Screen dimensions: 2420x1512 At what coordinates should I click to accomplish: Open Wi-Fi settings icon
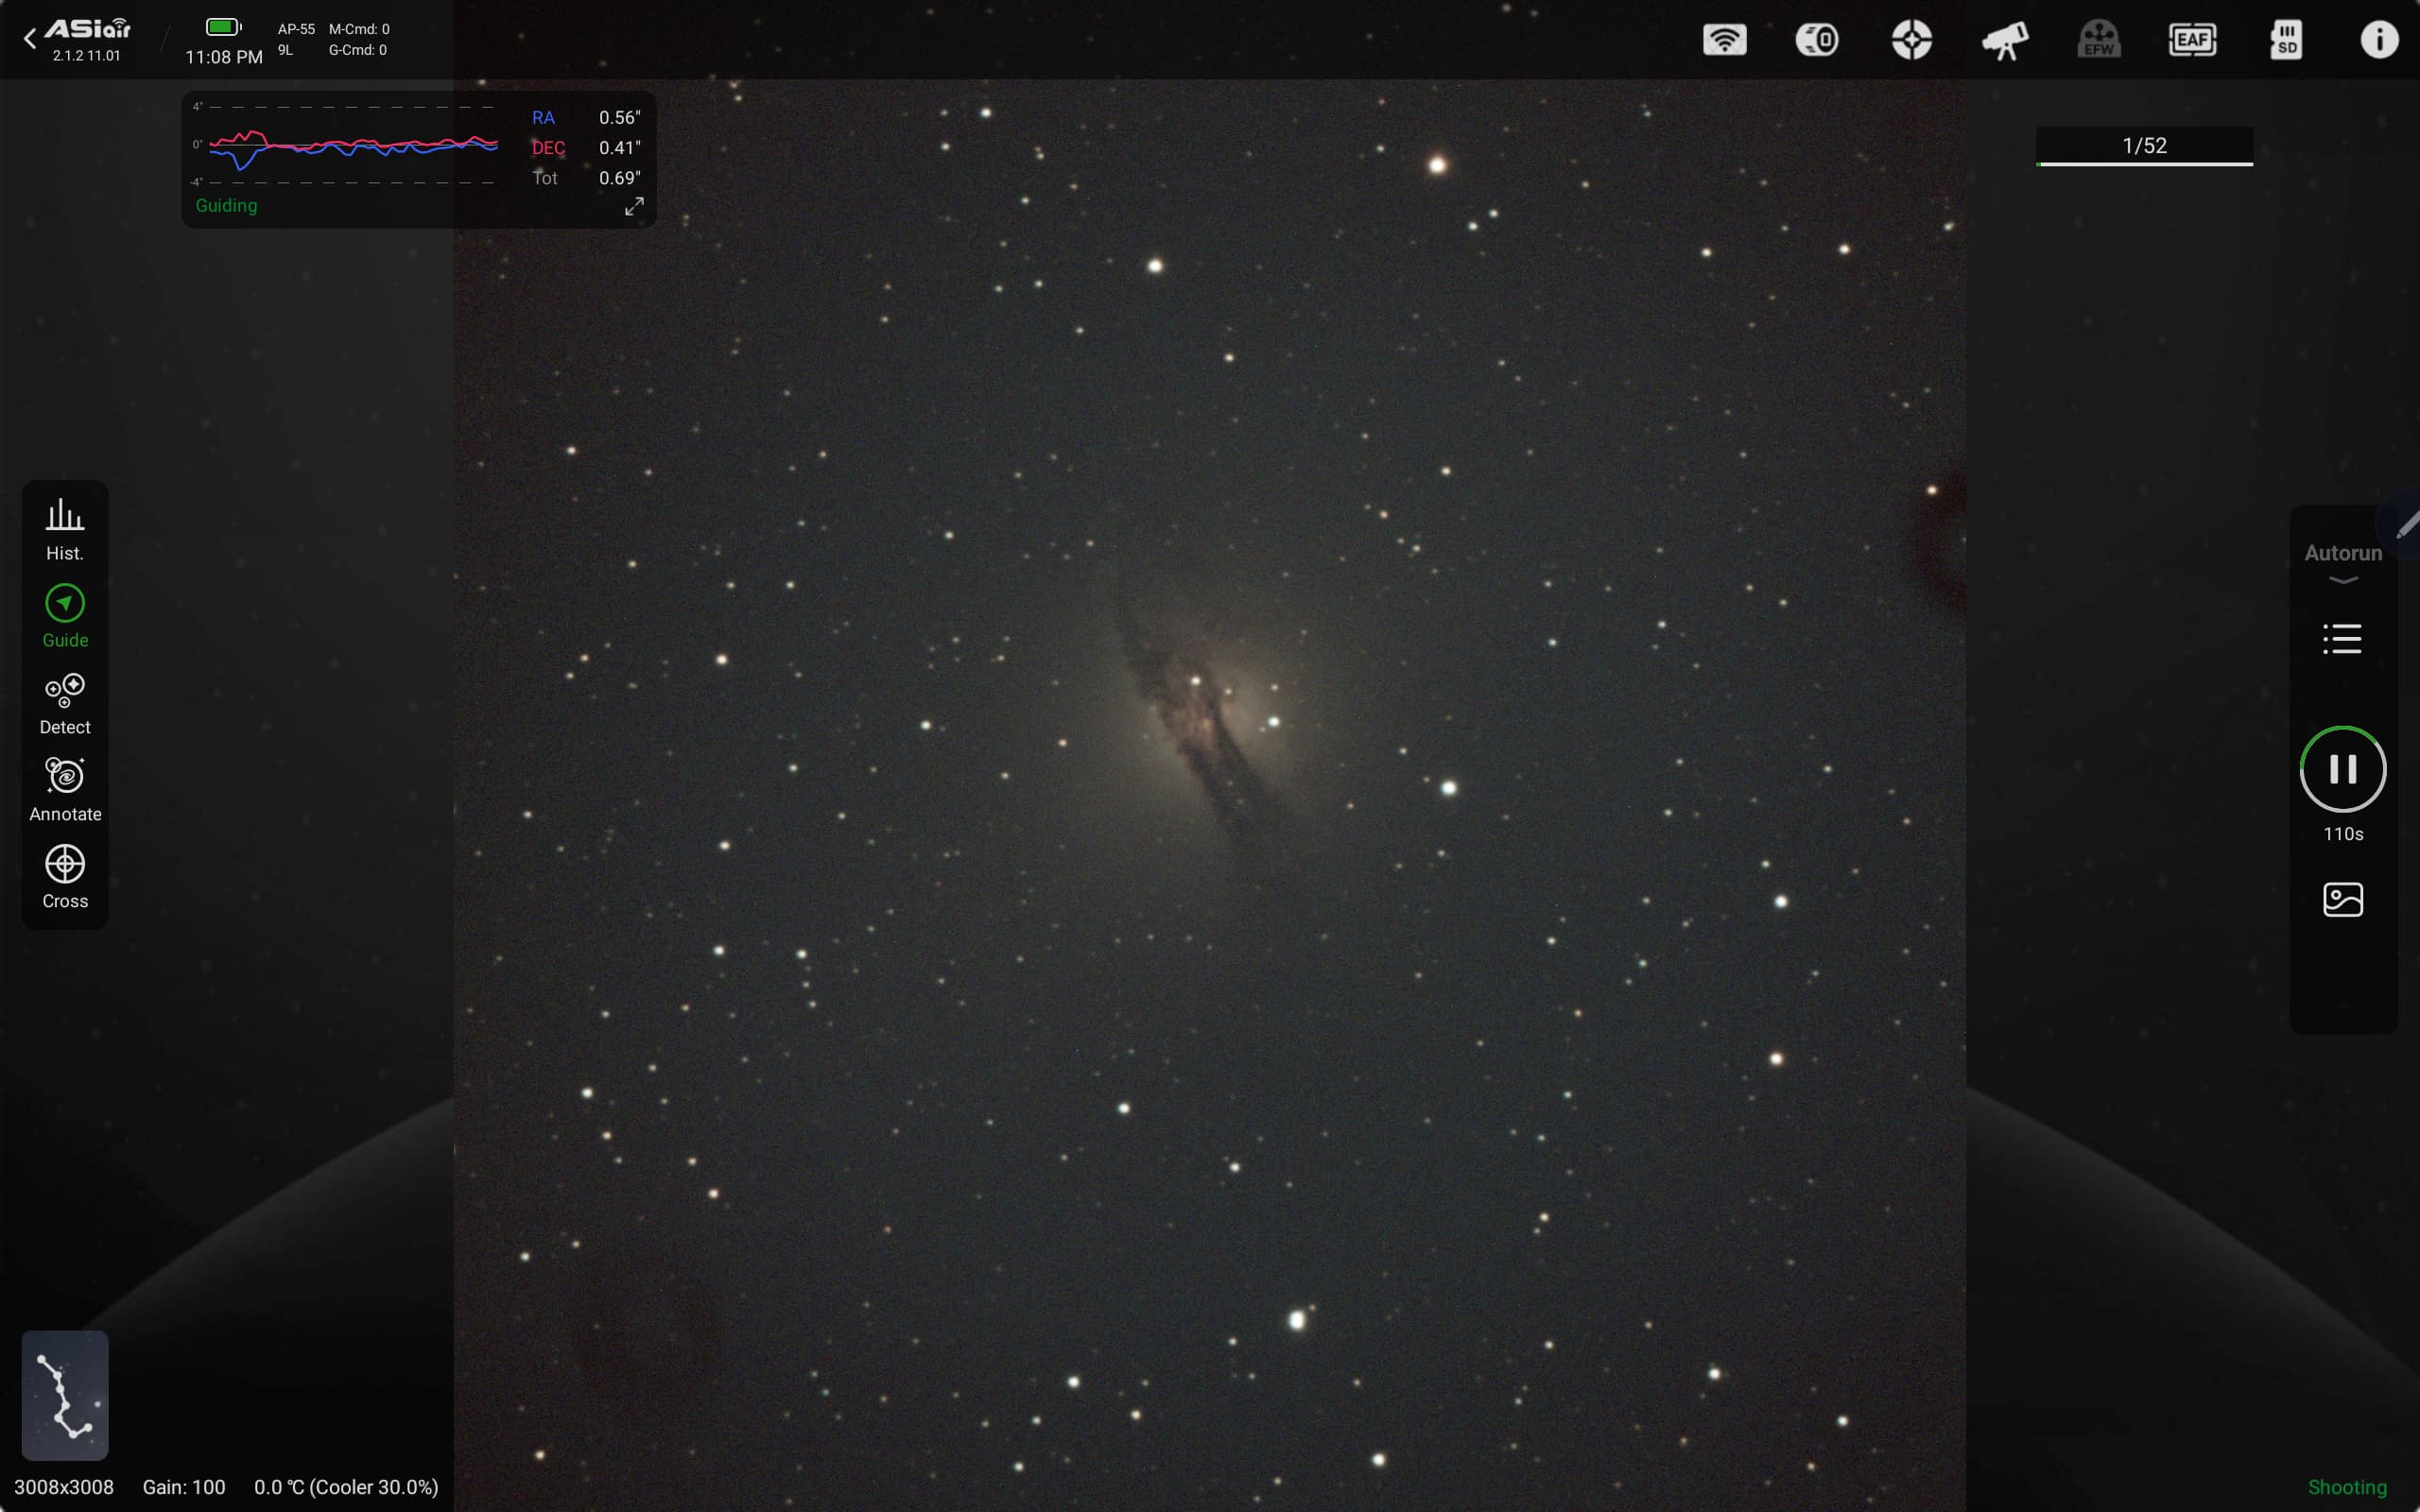1724,40
